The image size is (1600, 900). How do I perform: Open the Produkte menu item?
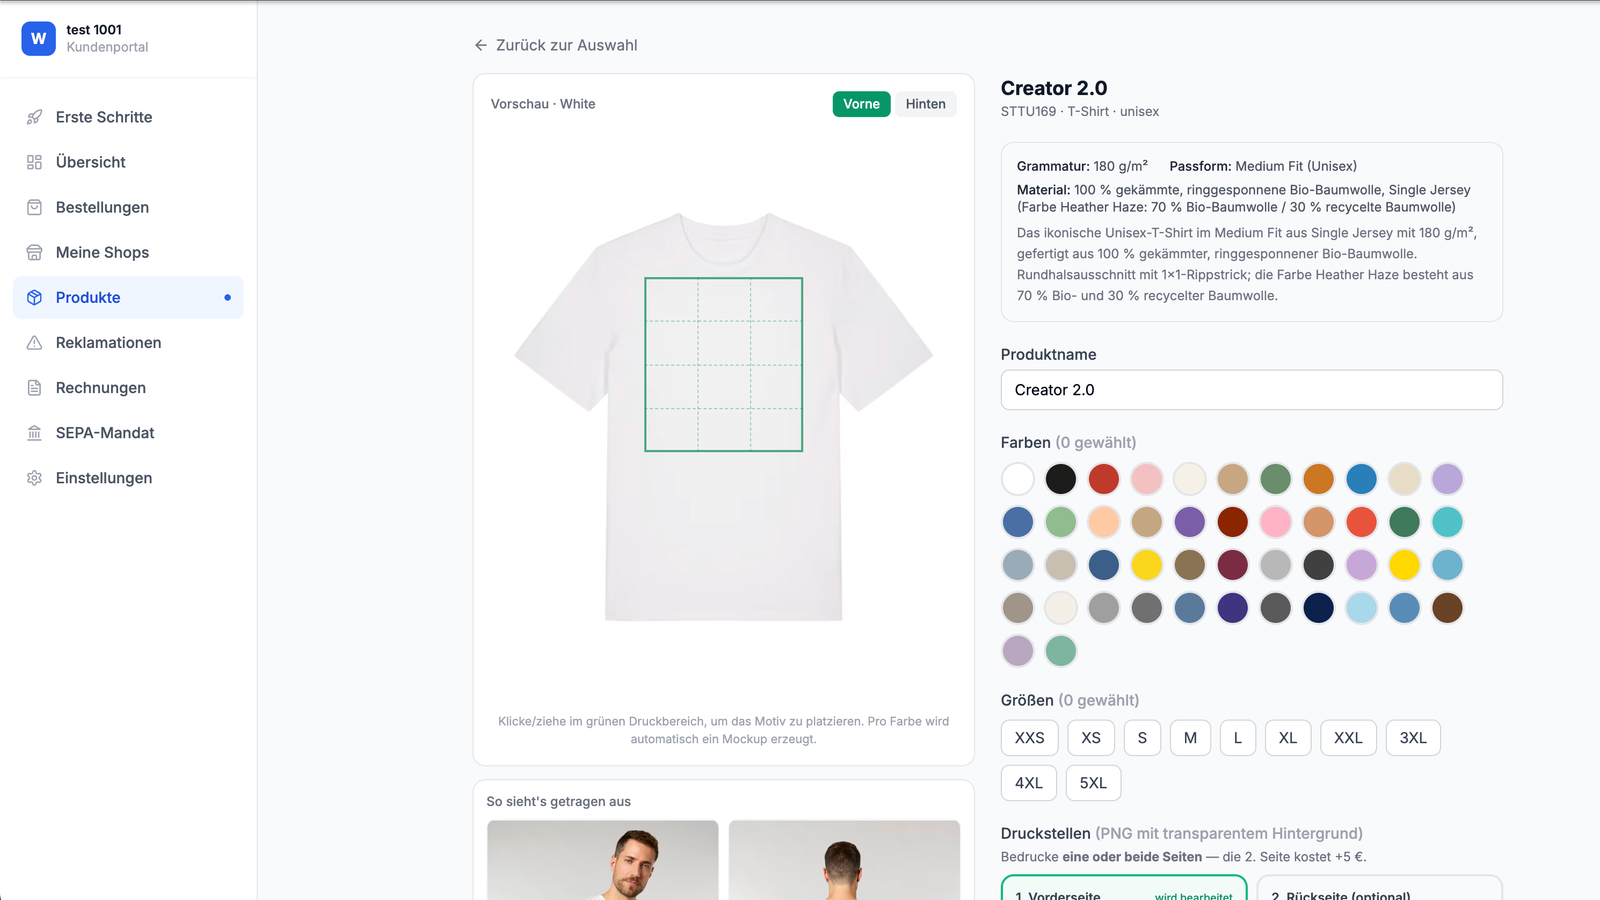(128, 298)
